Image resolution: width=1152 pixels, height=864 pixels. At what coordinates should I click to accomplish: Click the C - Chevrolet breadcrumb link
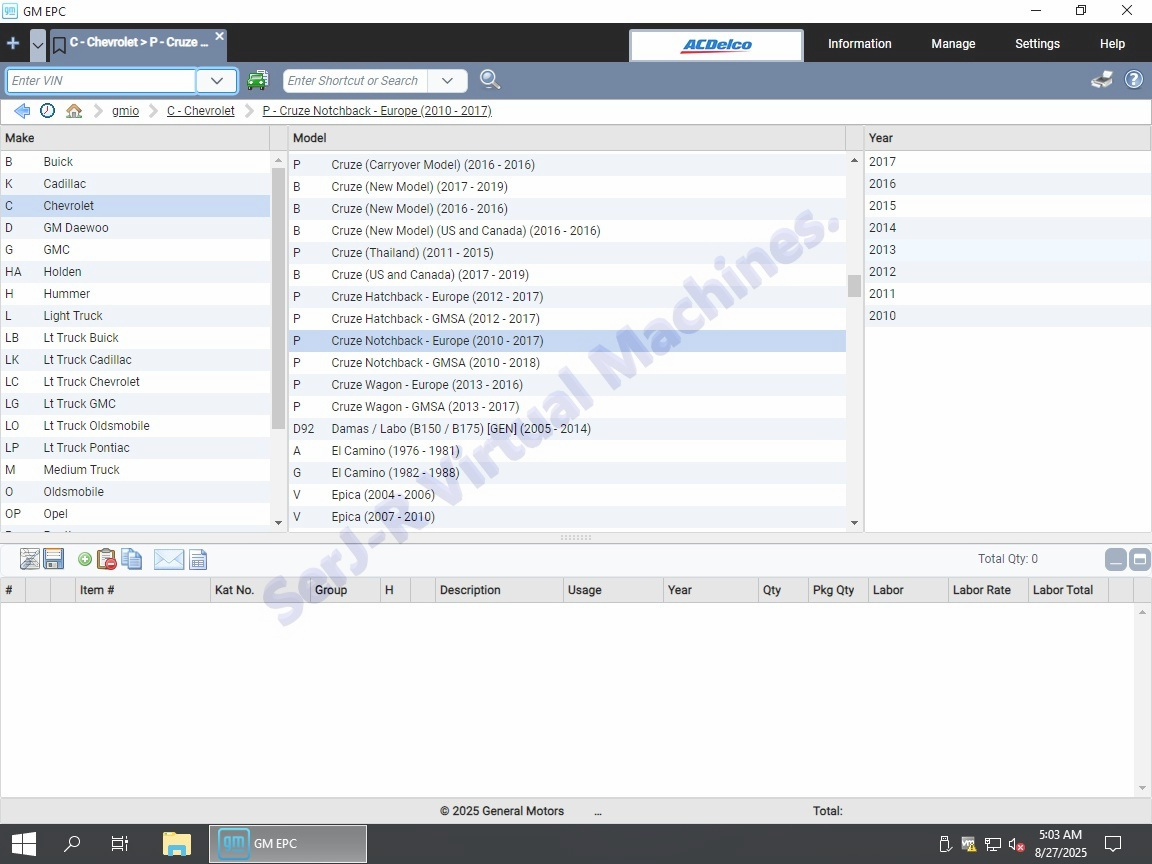pos(200,111)
